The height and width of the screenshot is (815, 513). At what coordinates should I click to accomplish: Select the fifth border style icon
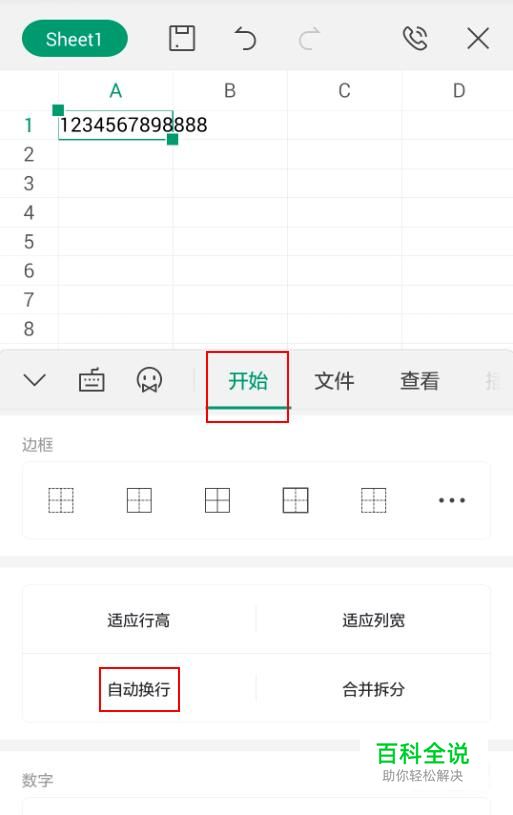[x=374, y=501]
